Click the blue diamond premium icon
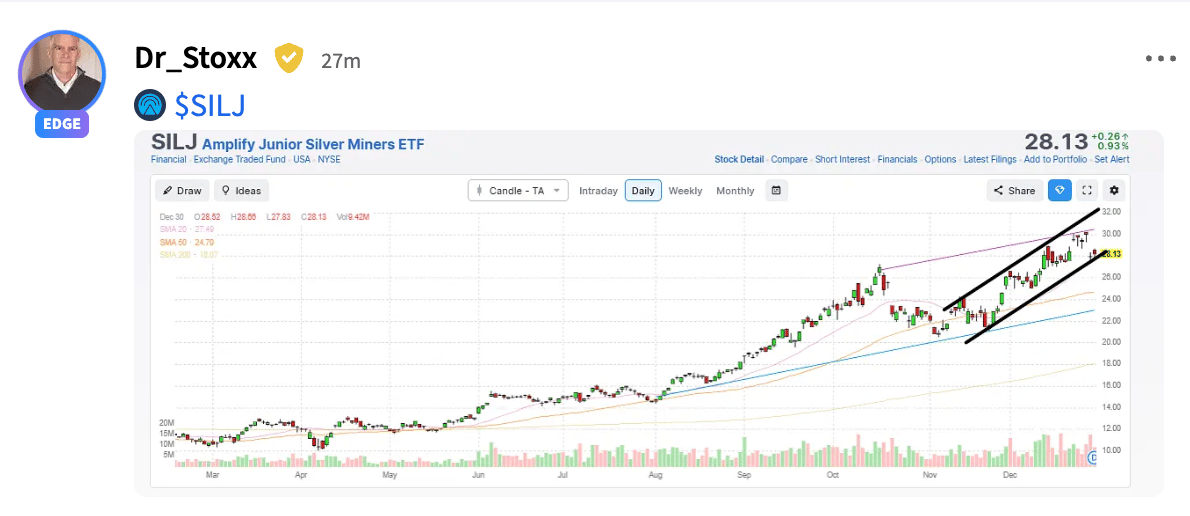Viewport: 1190px width, 516px height. point(1060,190)
